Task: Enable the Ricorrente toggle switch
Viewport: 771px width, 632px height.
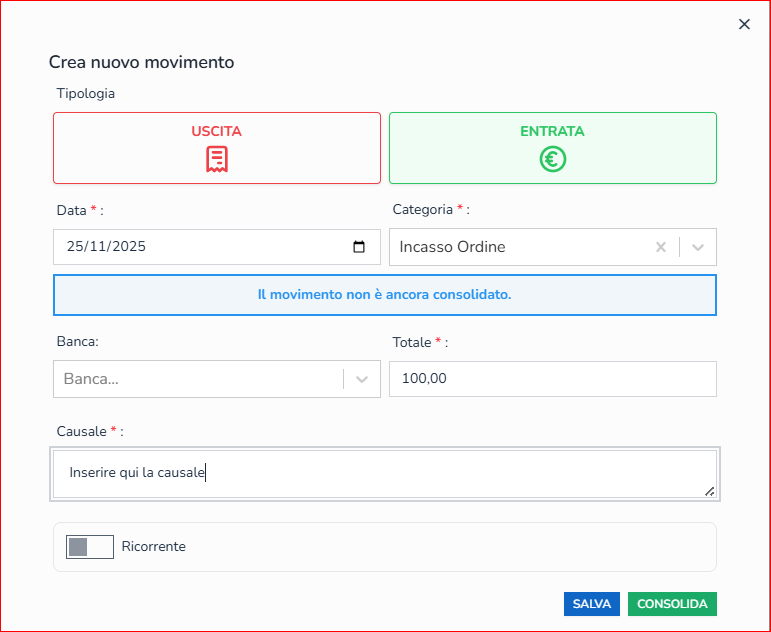Action: pos(90,547)
